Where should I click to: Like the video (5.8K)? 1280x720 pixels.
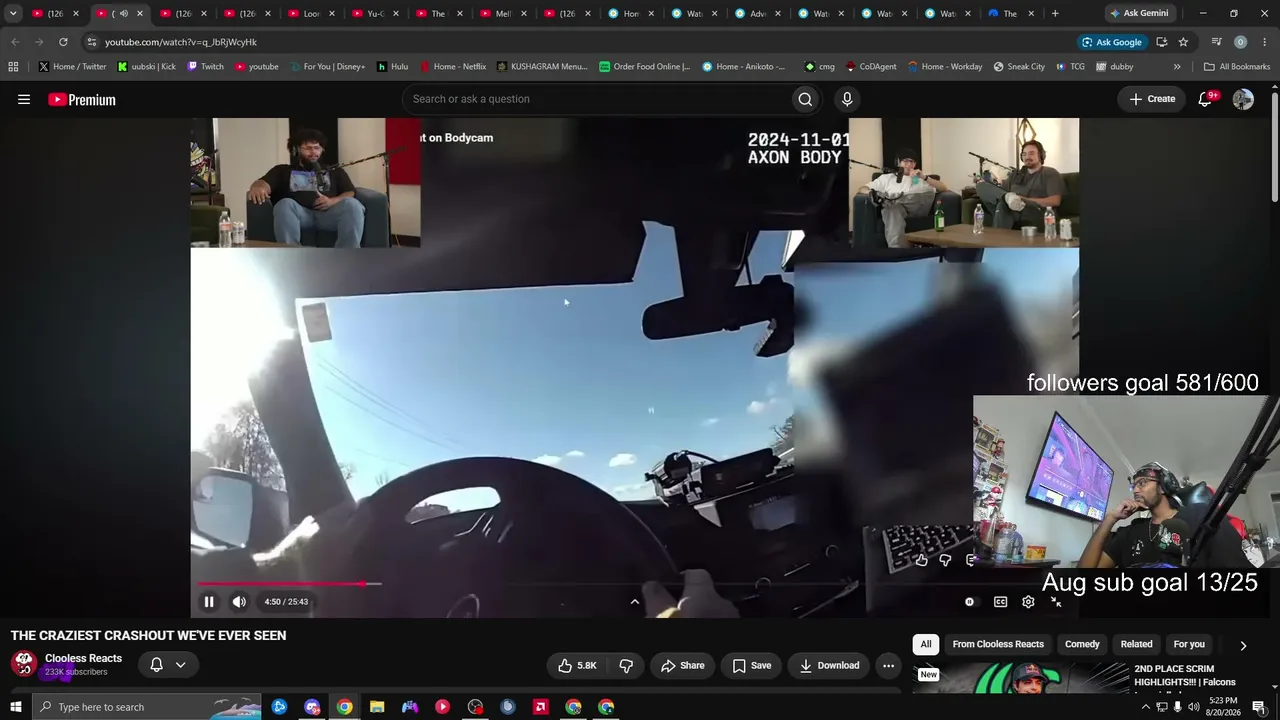pyautogui.click(x=578, y=666)
